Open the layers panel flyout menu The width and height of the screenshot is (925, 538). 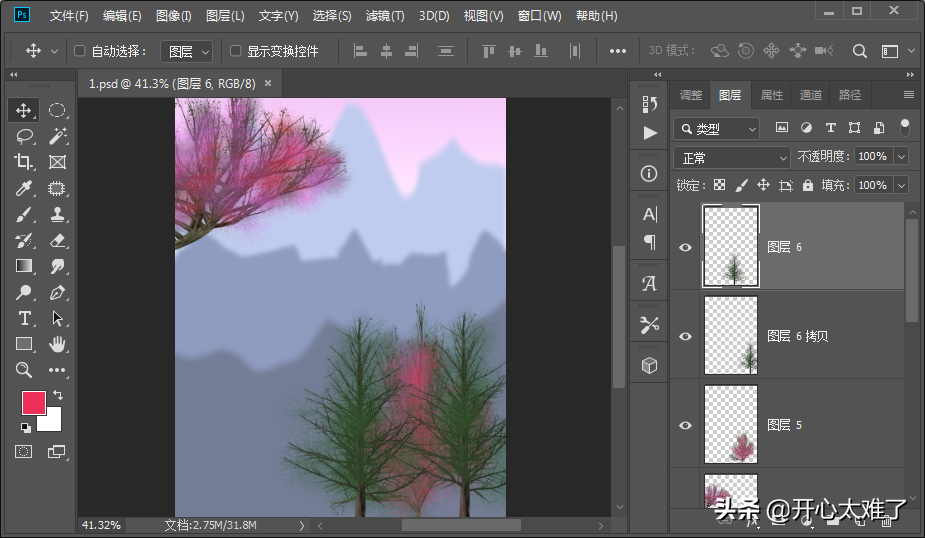908,94
